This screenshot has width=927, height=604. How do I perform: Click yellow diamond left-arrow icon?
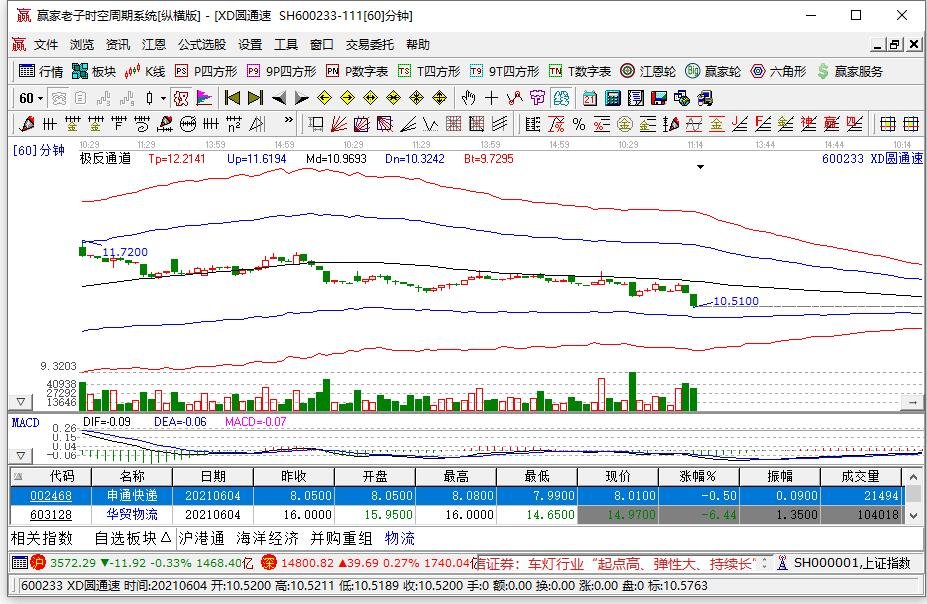[x=325, y=98]
